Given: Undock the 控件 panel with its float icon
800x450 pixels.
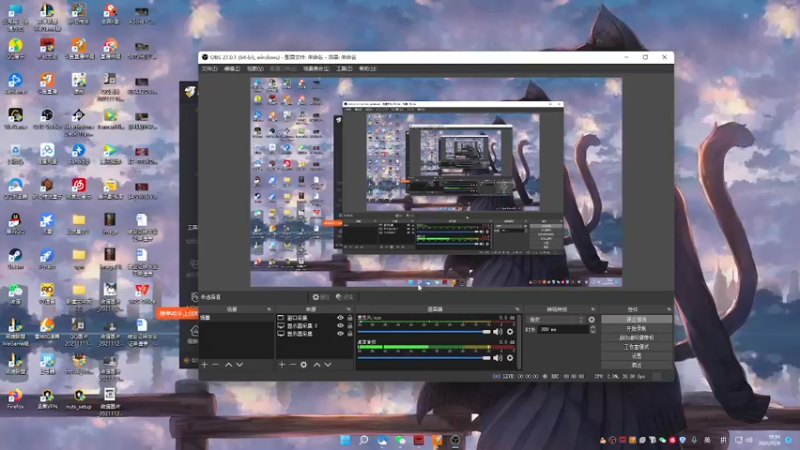Looking at the screenshot, I should click(x=669, y=309).
